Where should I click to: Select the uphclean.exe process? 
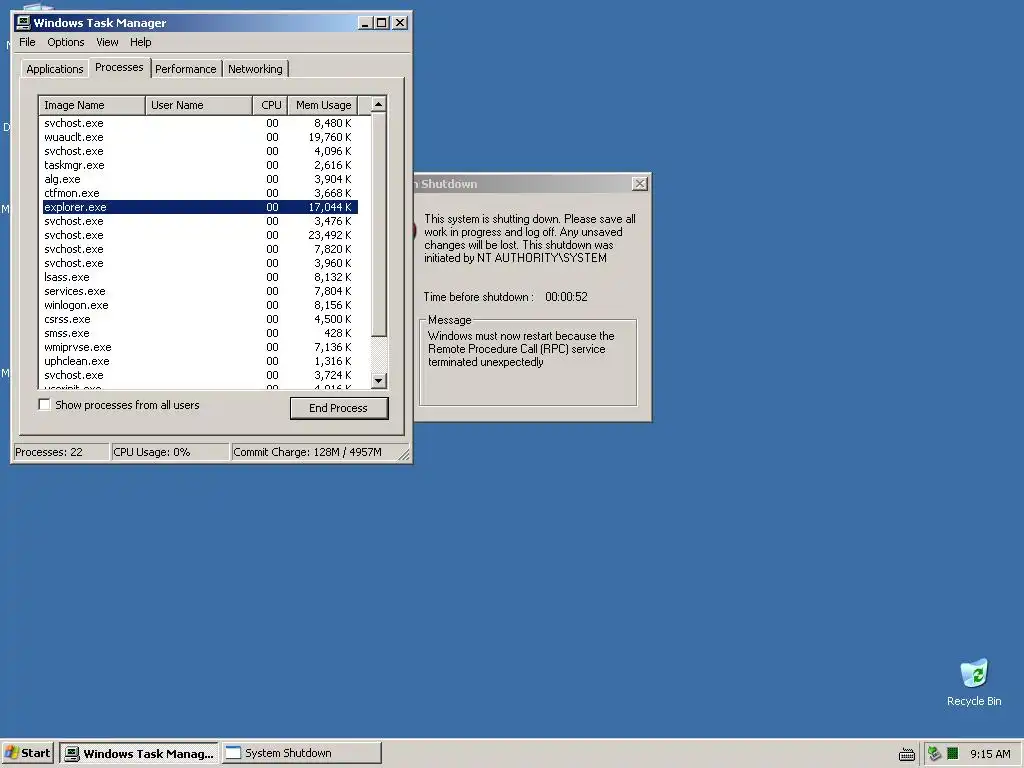coord(199,361)
